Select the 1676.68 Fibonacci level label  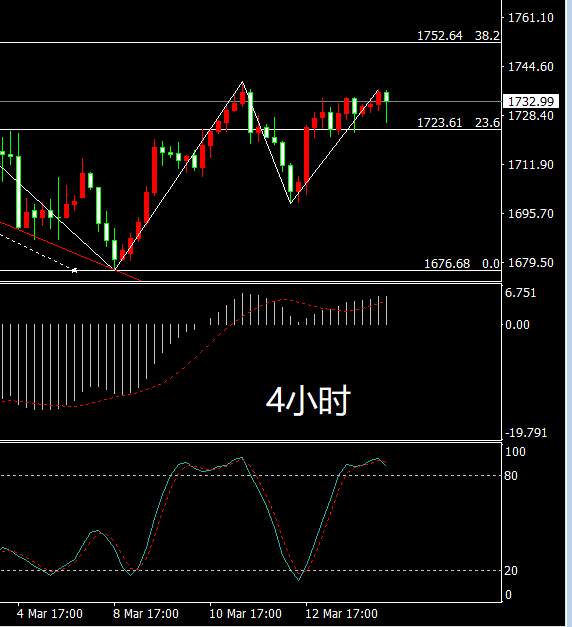pyautogui.click(x=447, y=264)
